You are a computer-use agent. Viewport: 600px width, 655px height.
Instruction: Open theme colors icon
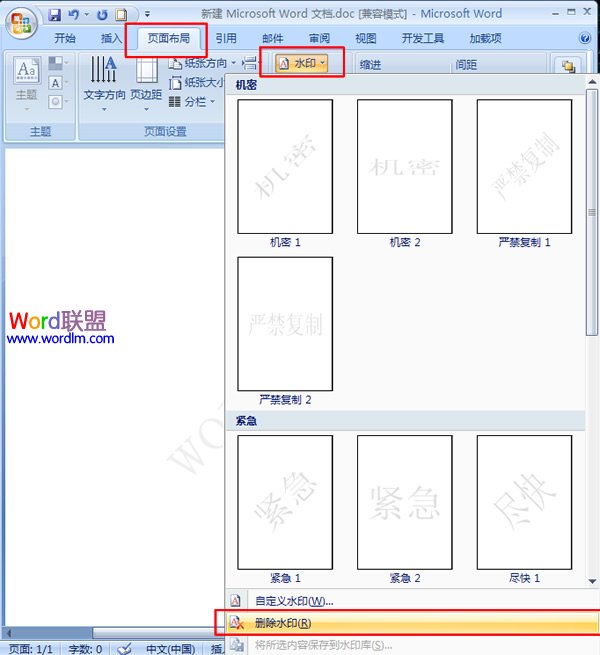[x=57, y=63]
